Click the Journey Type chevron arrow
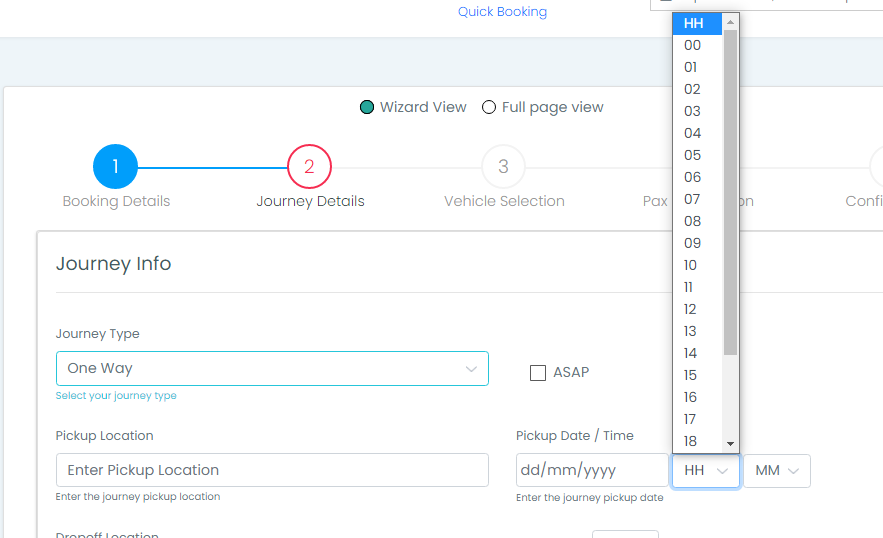 click(x=471, y=369)
